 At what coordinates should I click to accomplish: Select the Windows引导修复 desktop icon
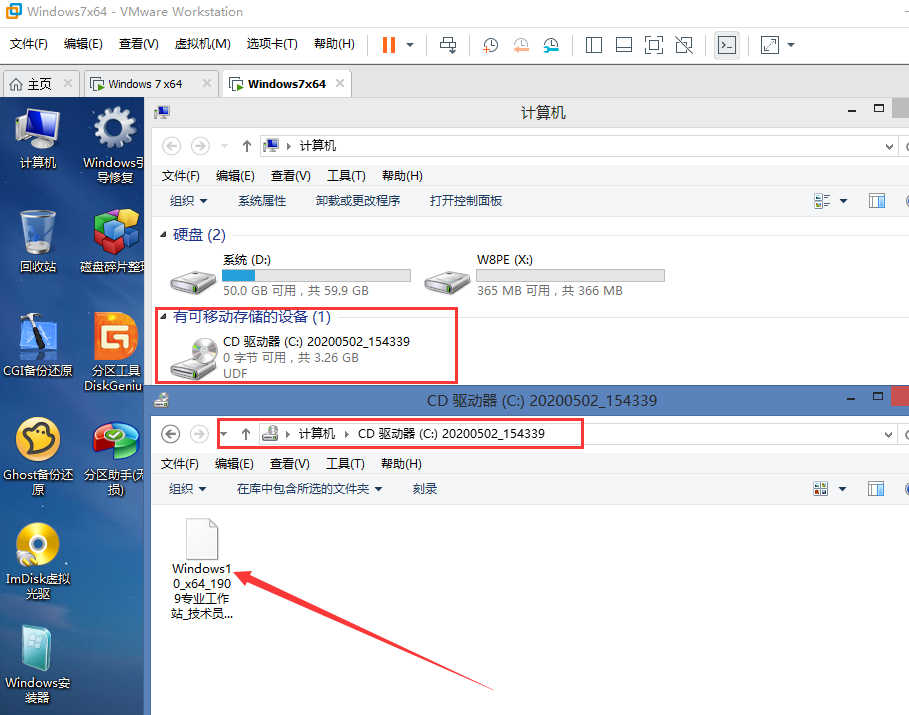point(114,145)
